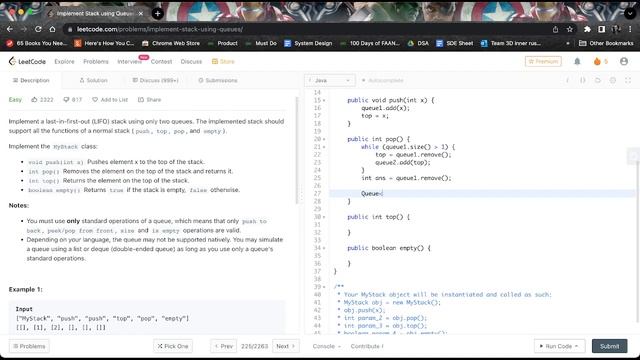Collapse code fold at line 30
Screen dimensions: 640x360
pyautogui.click(x=324, y=217)
